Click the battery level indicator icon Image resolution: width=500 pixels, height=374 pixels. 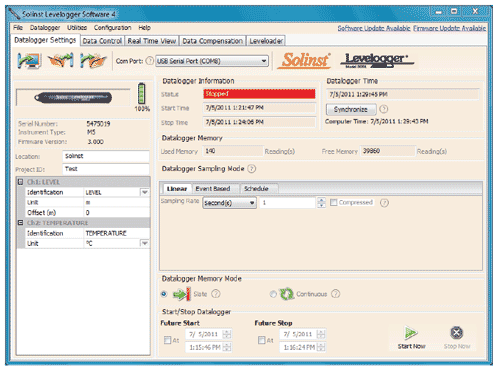point(142,94)
